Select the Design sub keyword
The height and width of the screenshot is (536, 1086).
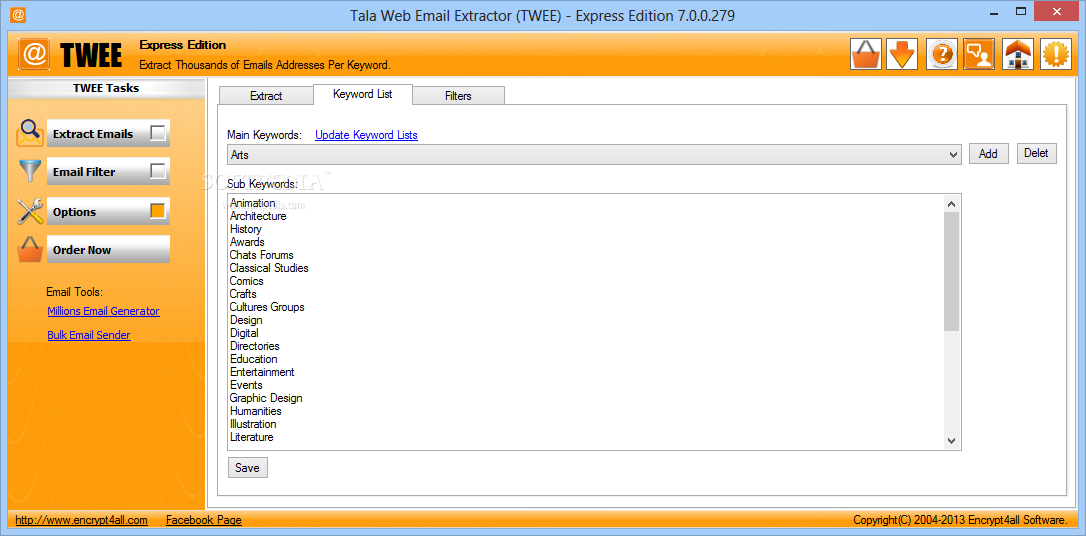[x=246, y=320]
